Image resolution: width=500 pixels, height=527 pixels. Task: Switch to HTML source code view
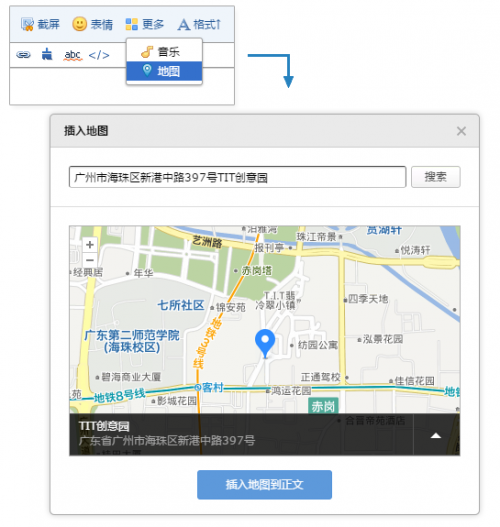tap(99, 55)
